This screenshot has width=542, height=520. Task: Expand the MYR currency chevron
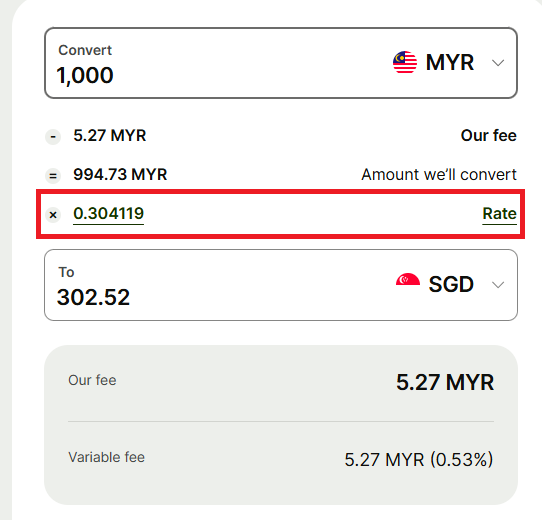tap(498, 63)
